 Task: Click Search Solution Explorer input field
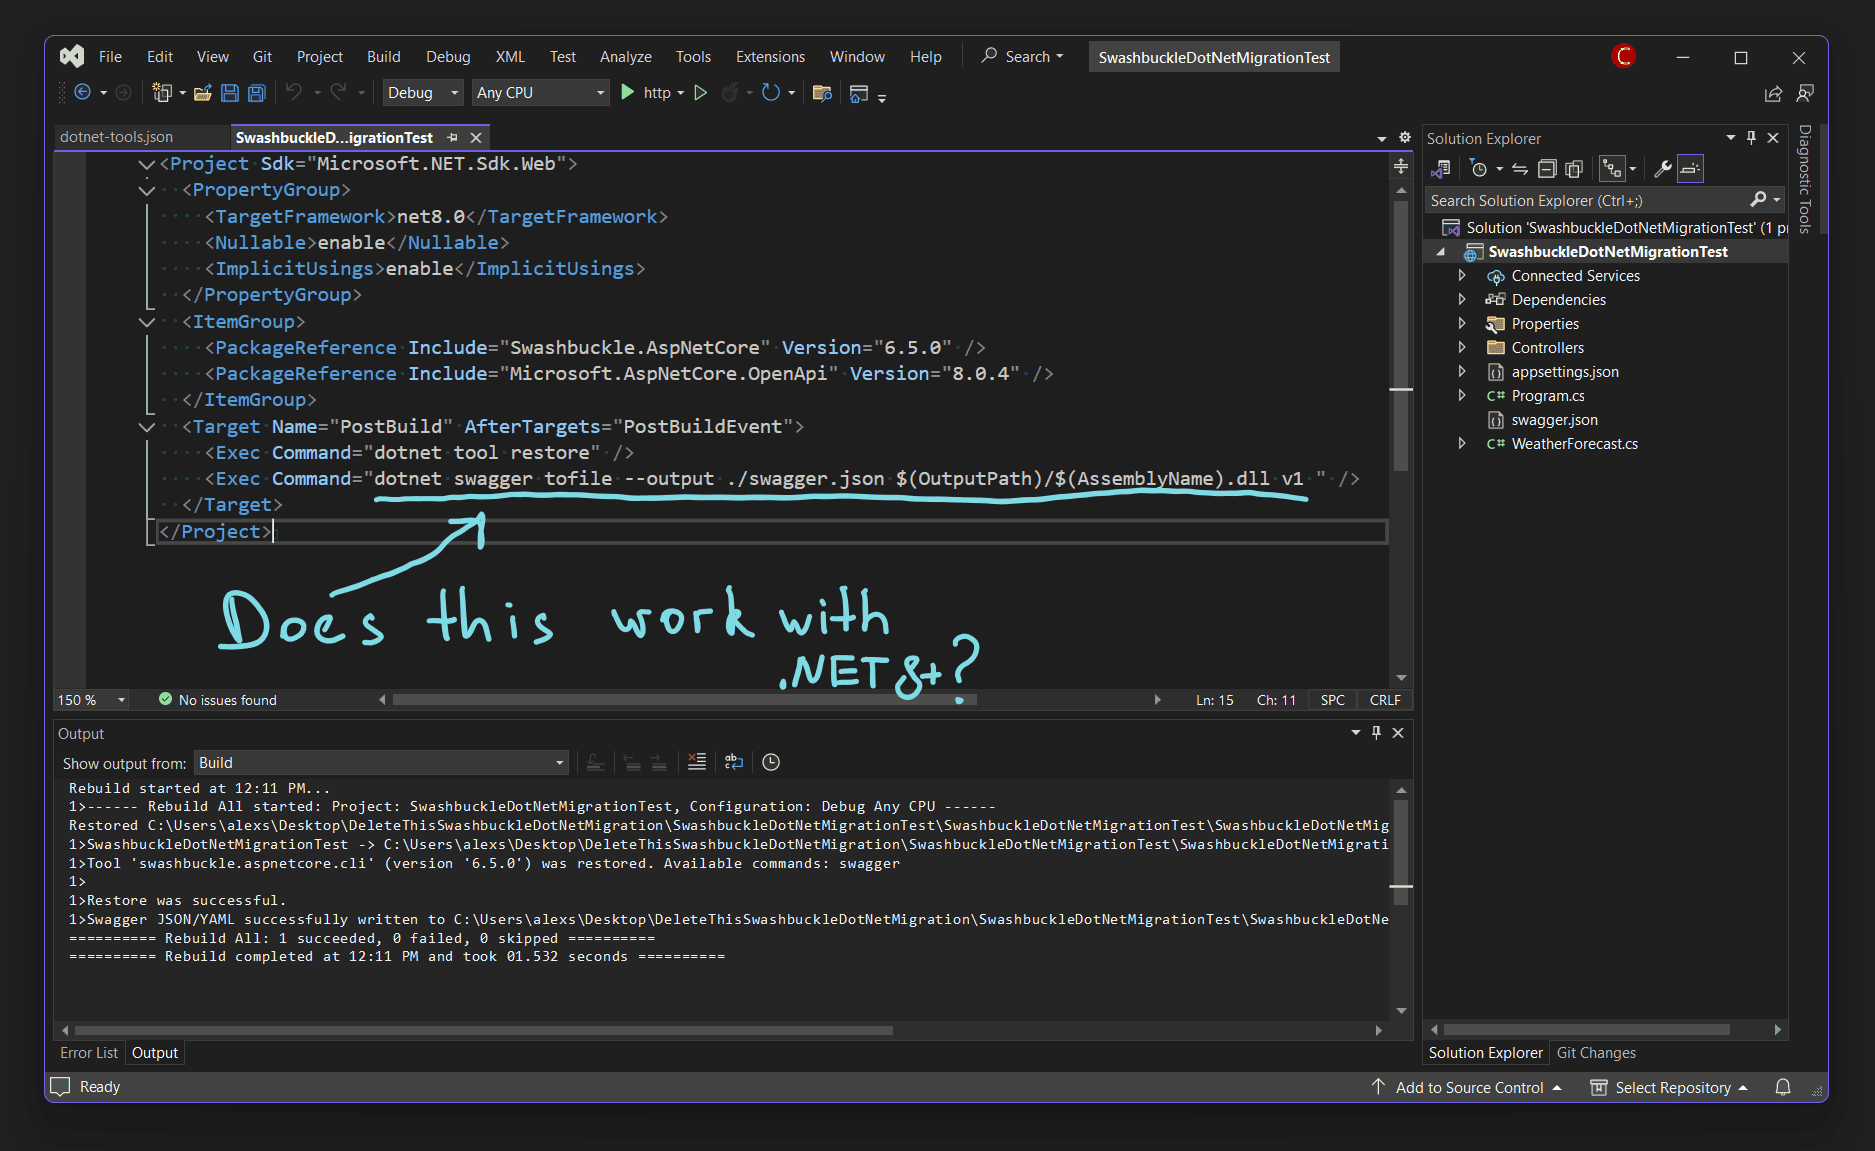coord(1589,200)
